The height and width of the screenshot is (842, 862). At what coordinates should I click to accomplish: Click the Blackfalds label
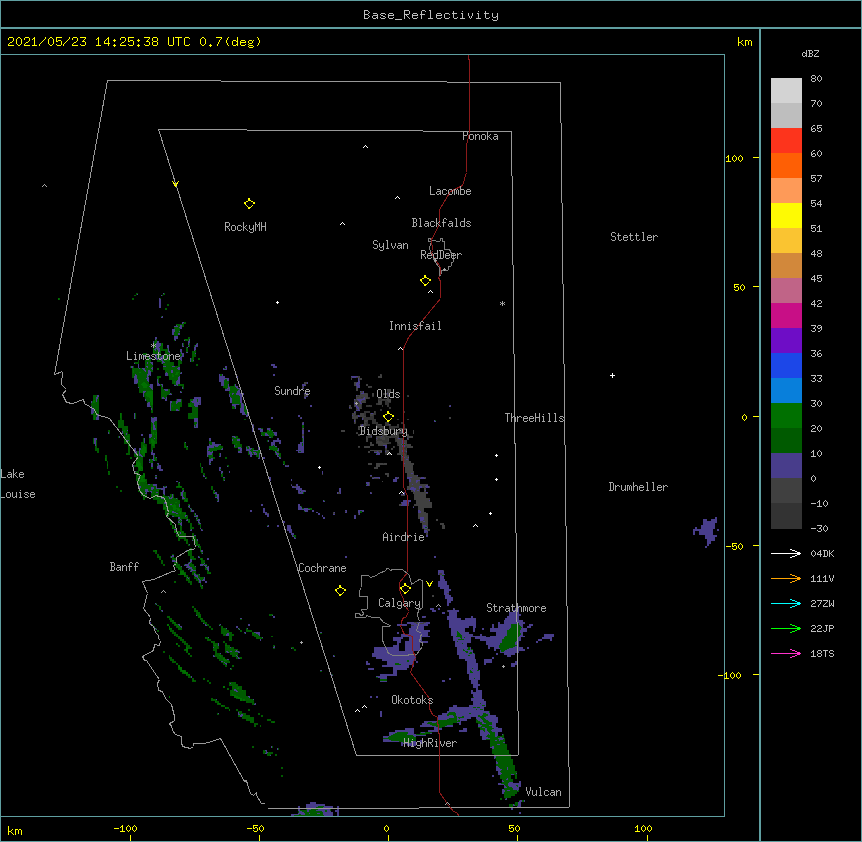pyautogui.click(x=441, y=223)
